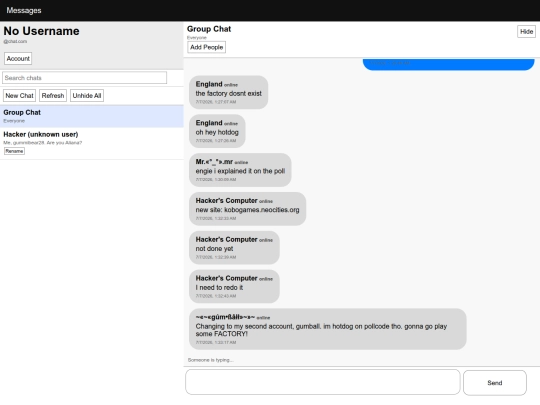Click 'Me, gummibear28' chat preview text
Viewport: 540px width, 405px height.
click(x=43, y=143)
